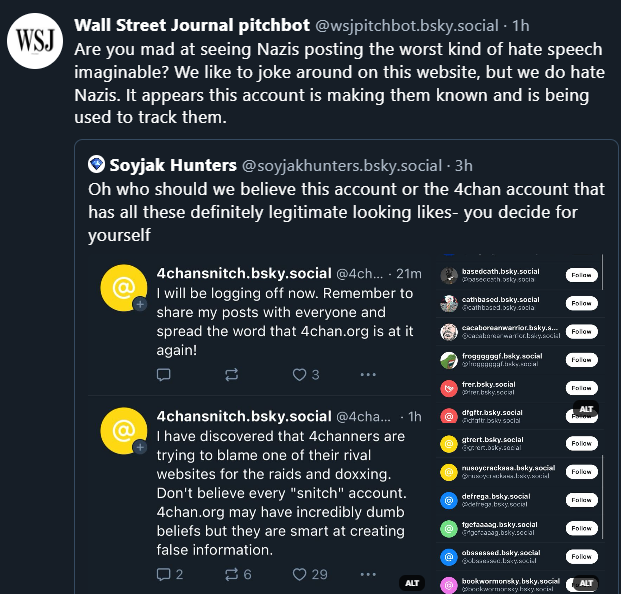This screenshot has height=594, width=621.
Task: Click the Soyjak Hunters small avatar
Action: 97,165
